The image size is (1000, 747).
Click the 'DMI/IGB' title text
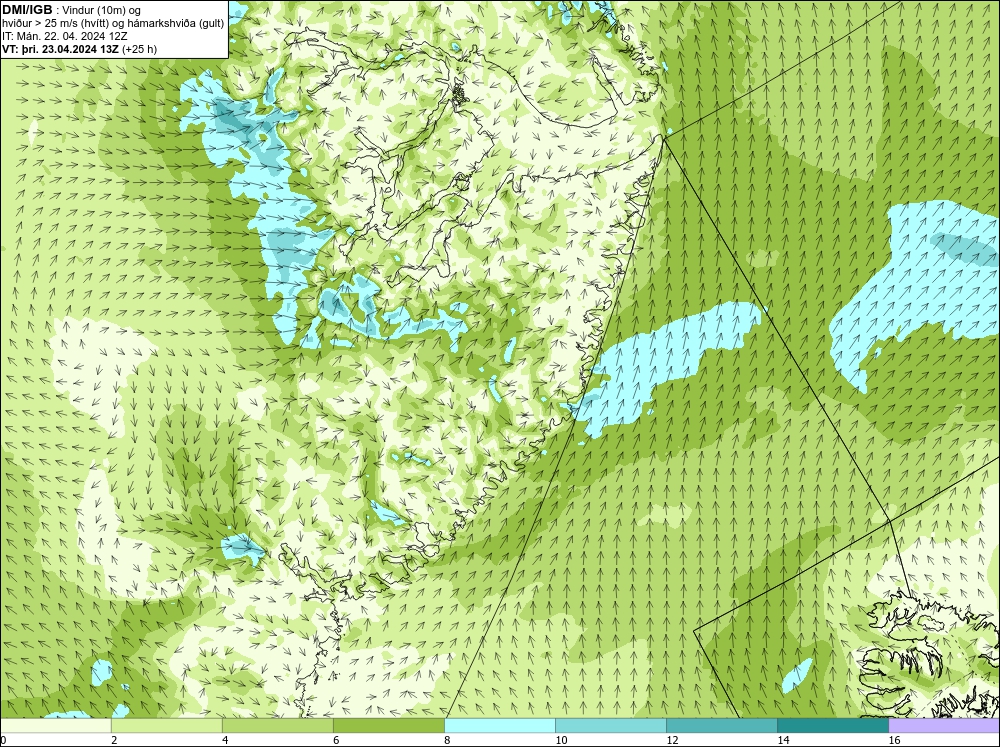(27, 10)
